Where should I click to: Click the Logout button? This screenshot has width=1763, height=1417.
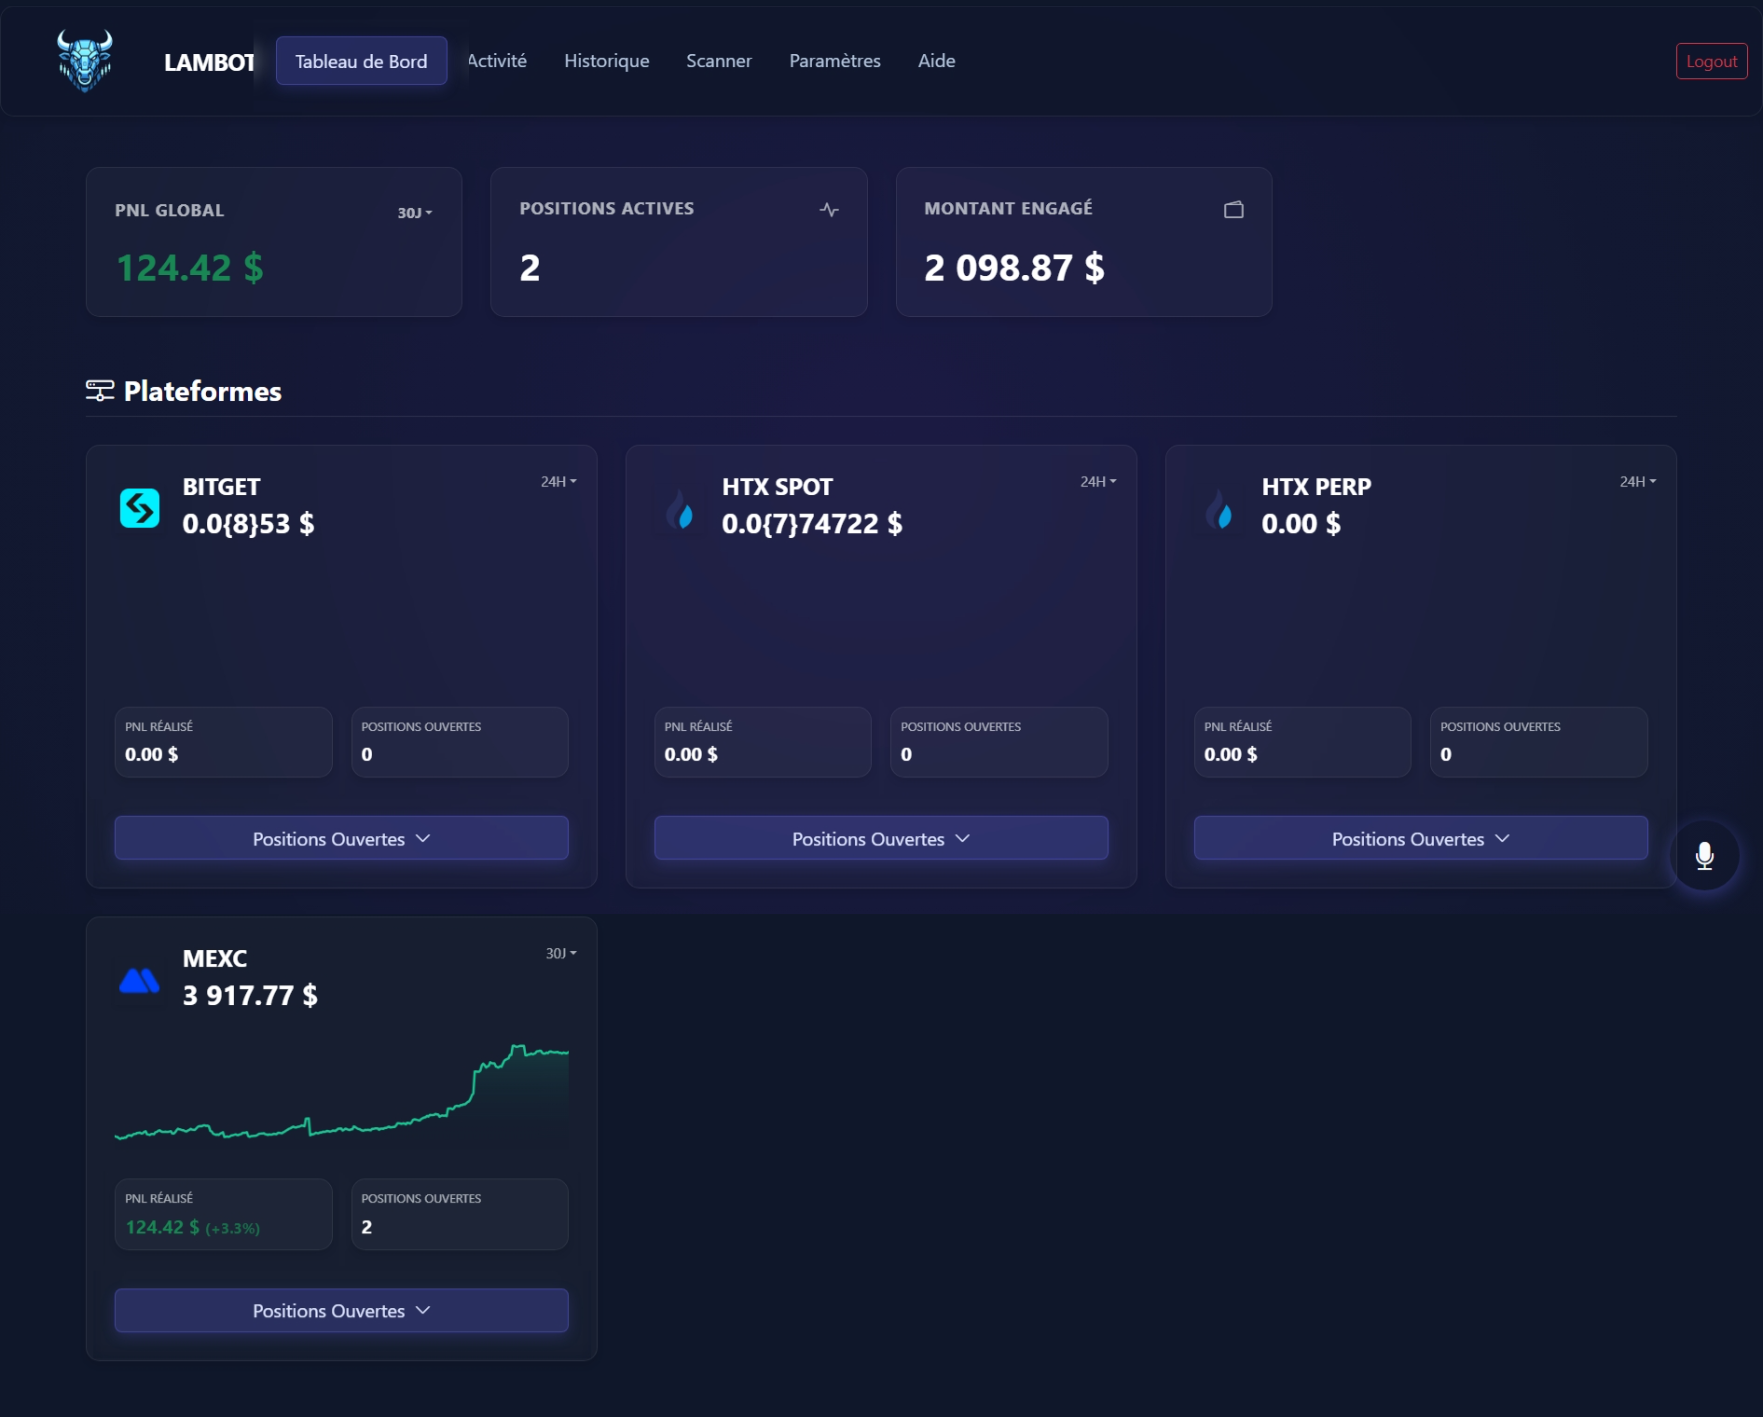[x=1712, y=61]
